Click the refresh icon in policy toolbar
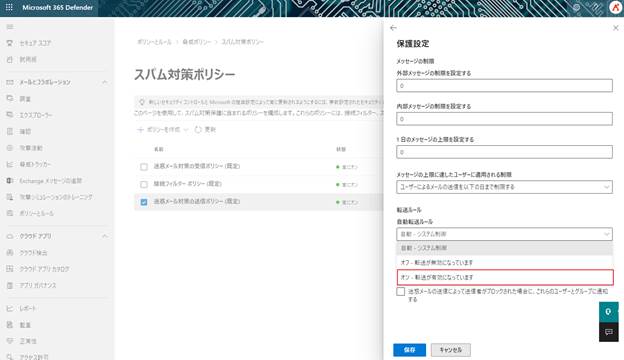Viewport: 624px width, 360px height. [x=198, y=130]
